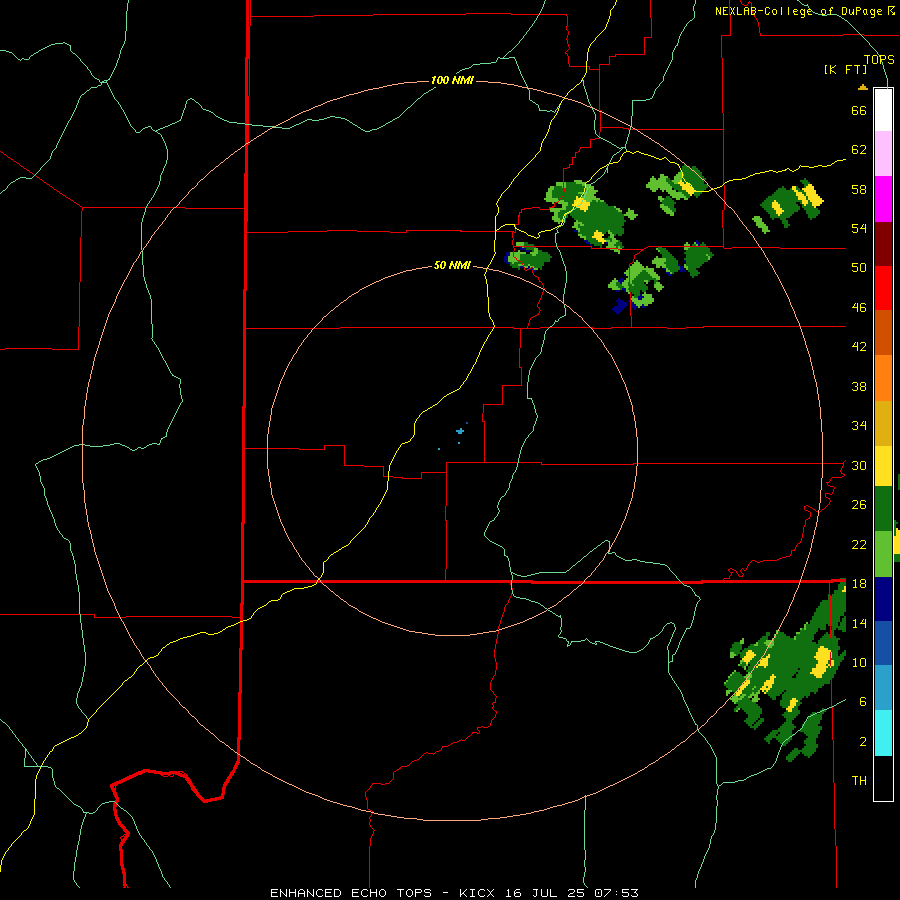Click the 26 scale label
Image resolution: width=900 pixels, height=900 pixels.
[x=859, y=505]
